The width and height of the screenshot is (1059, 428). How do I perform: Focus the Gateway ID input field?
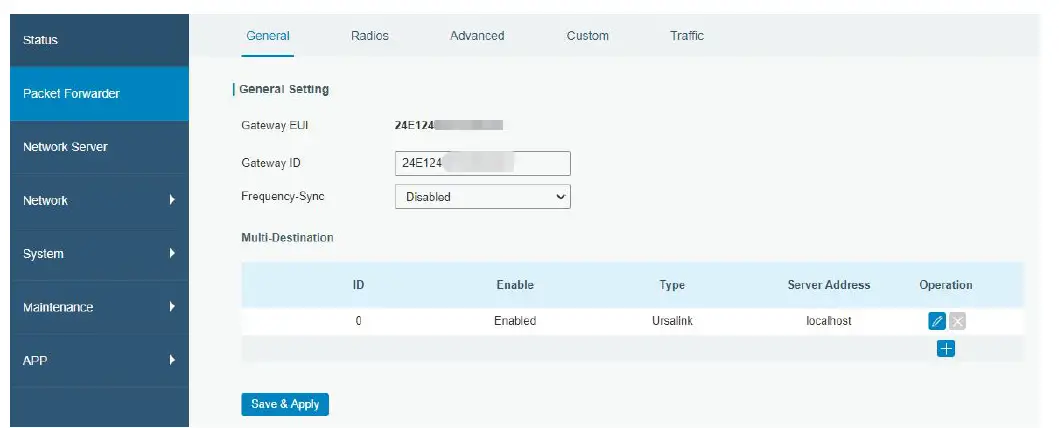(482, 163)
